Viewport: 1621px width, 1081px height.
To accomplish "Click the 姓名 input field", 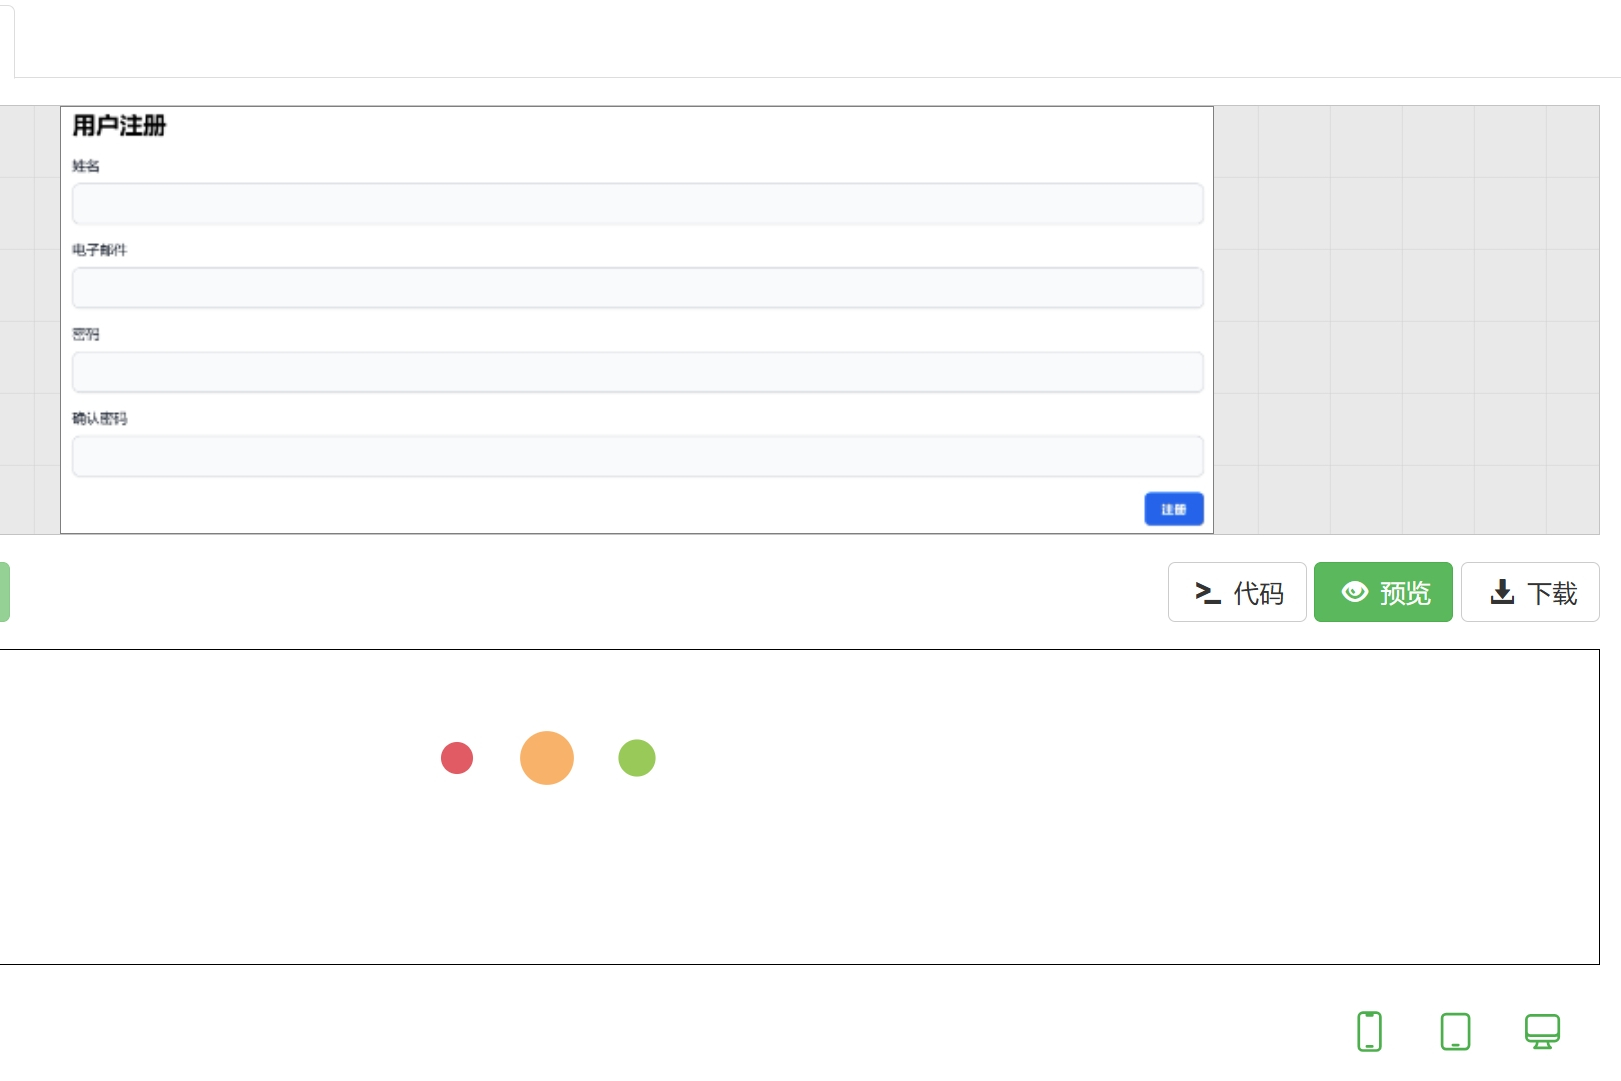I will click(x=637, y=204).
